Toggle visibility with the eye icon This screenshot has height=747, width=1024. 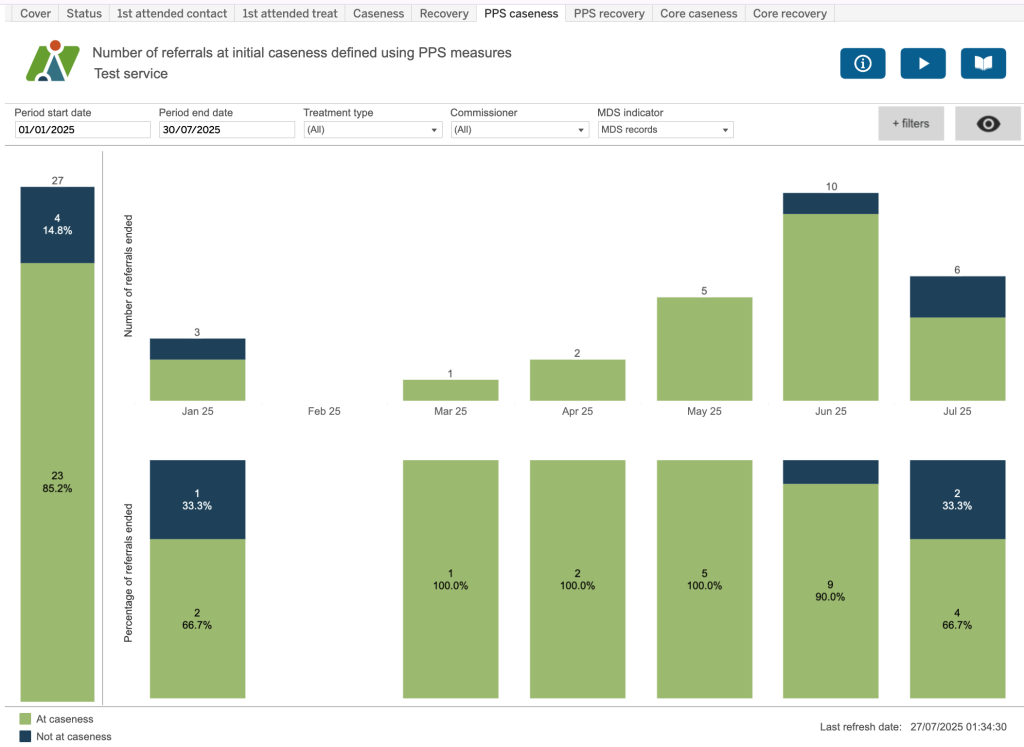click(987, 124)
